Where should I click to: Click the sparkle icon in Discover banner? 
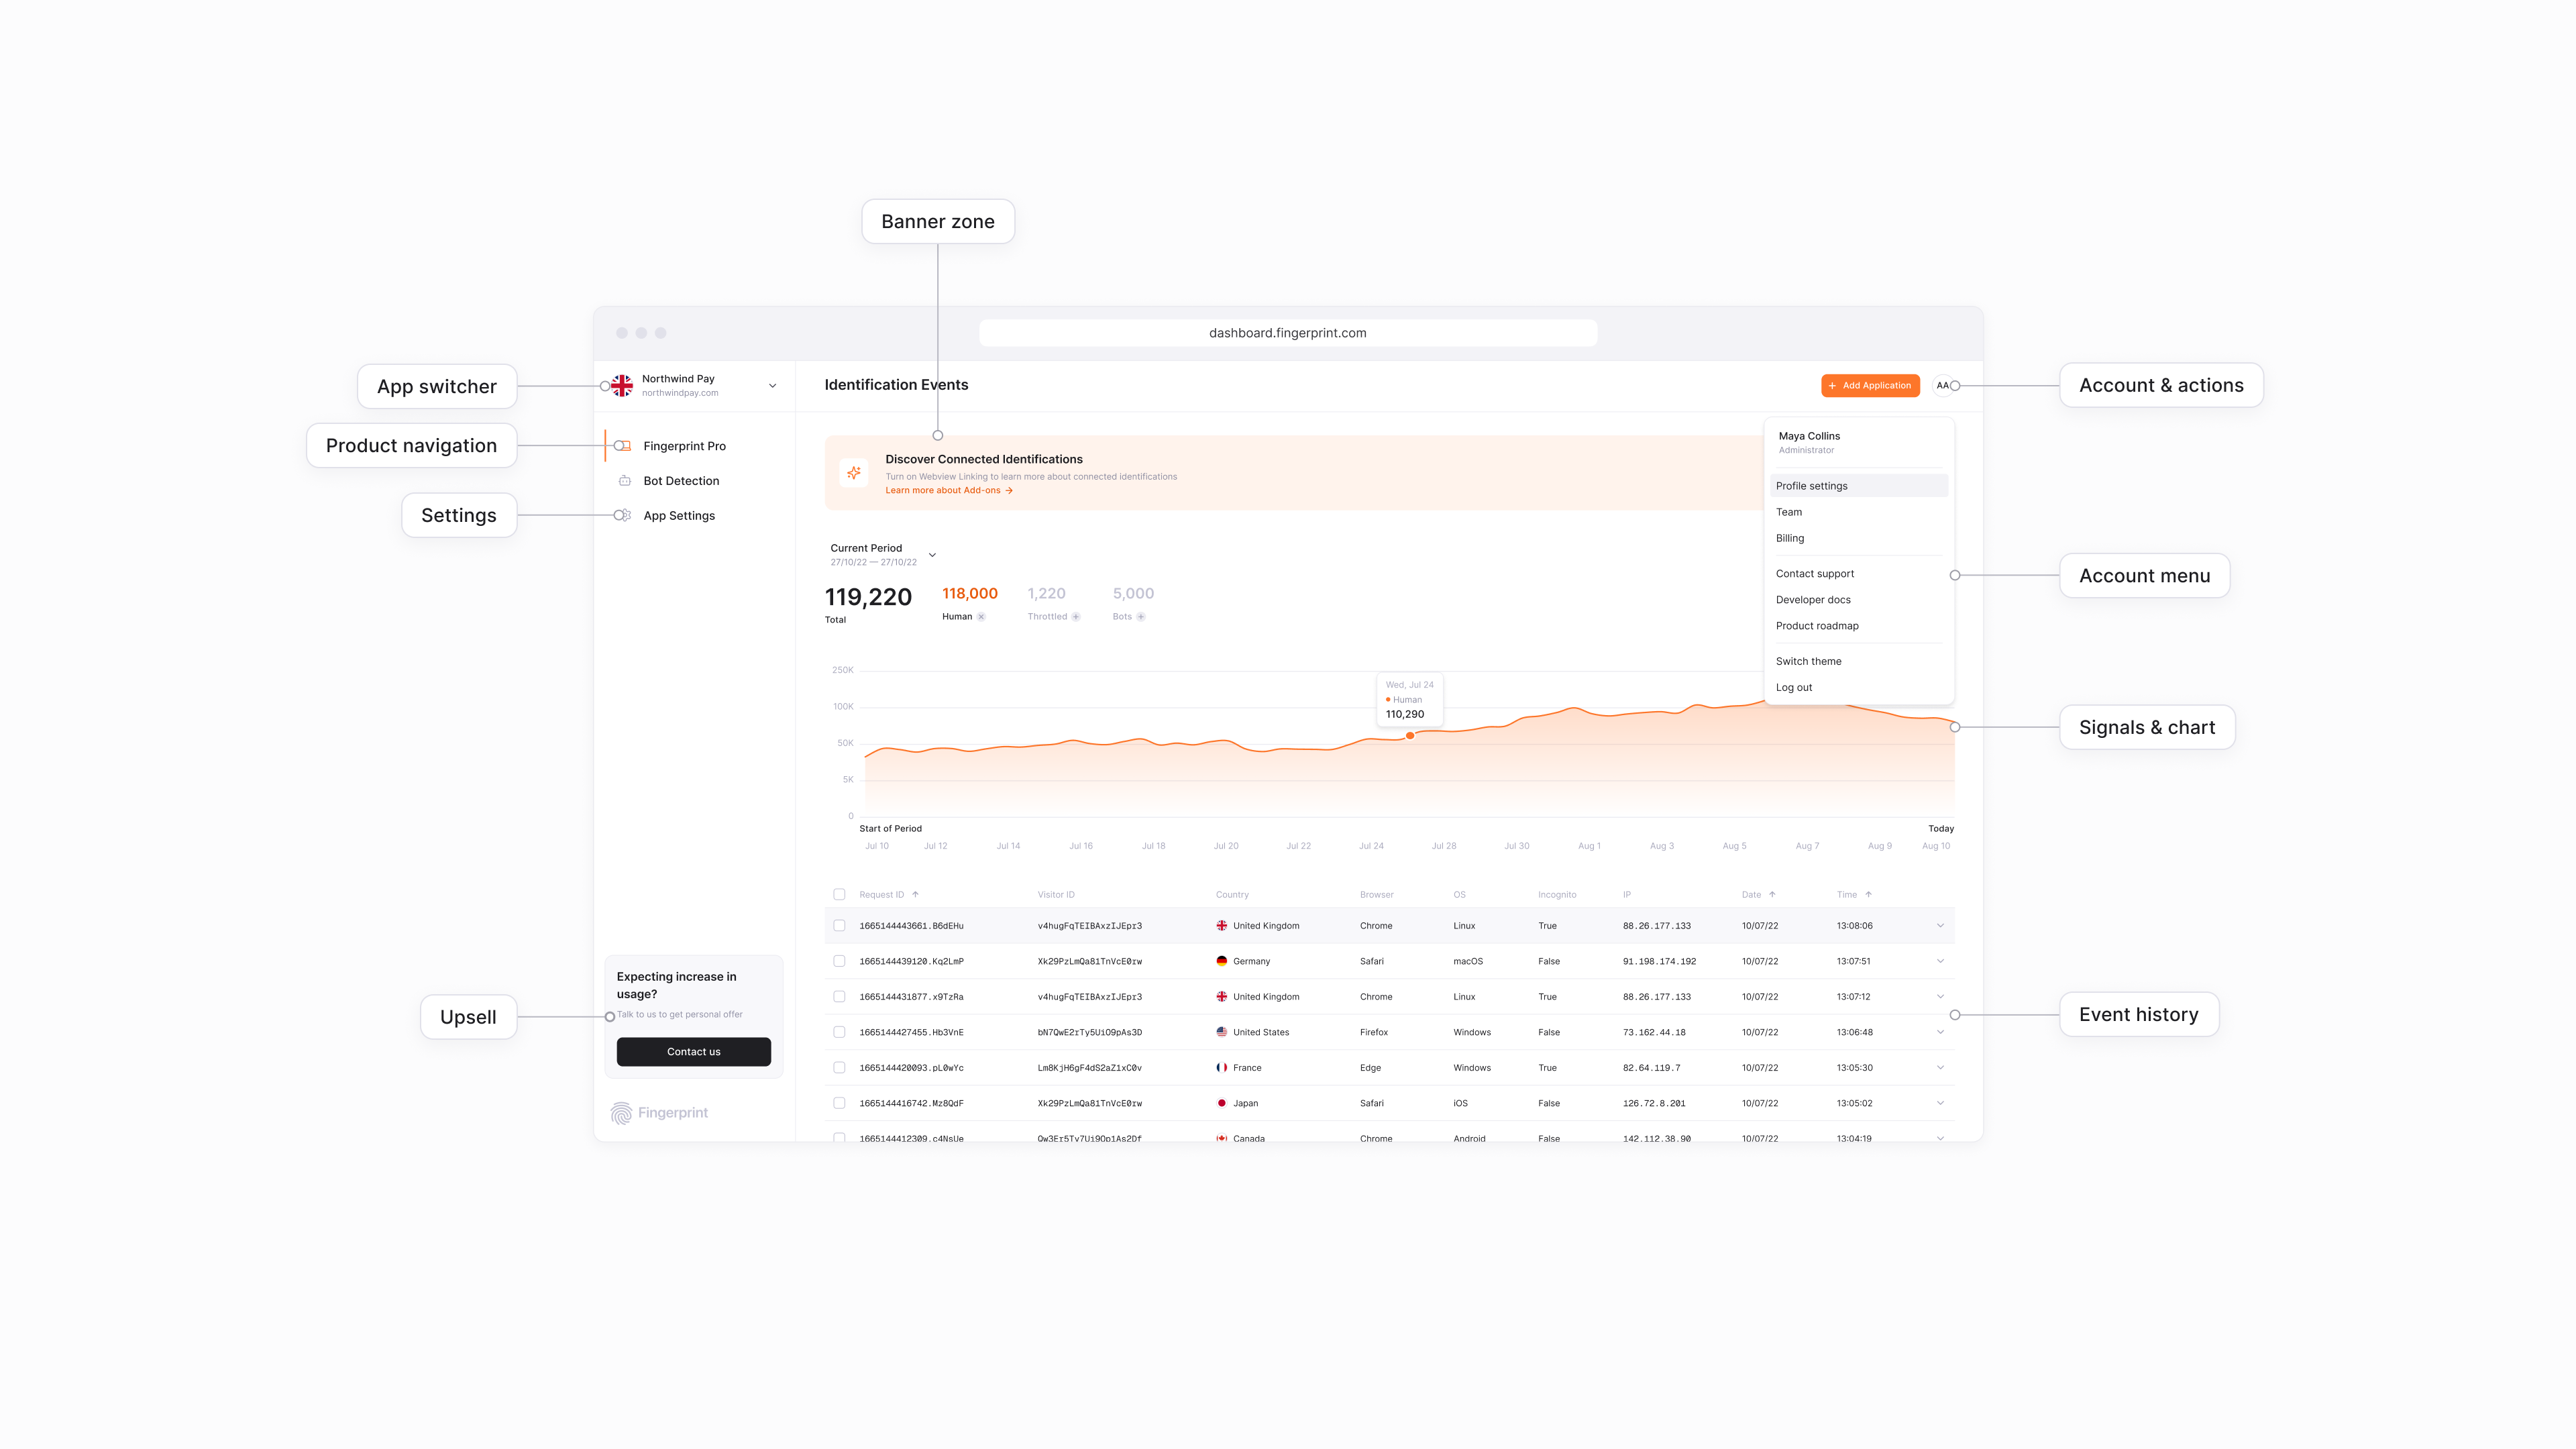pos(854,473)
